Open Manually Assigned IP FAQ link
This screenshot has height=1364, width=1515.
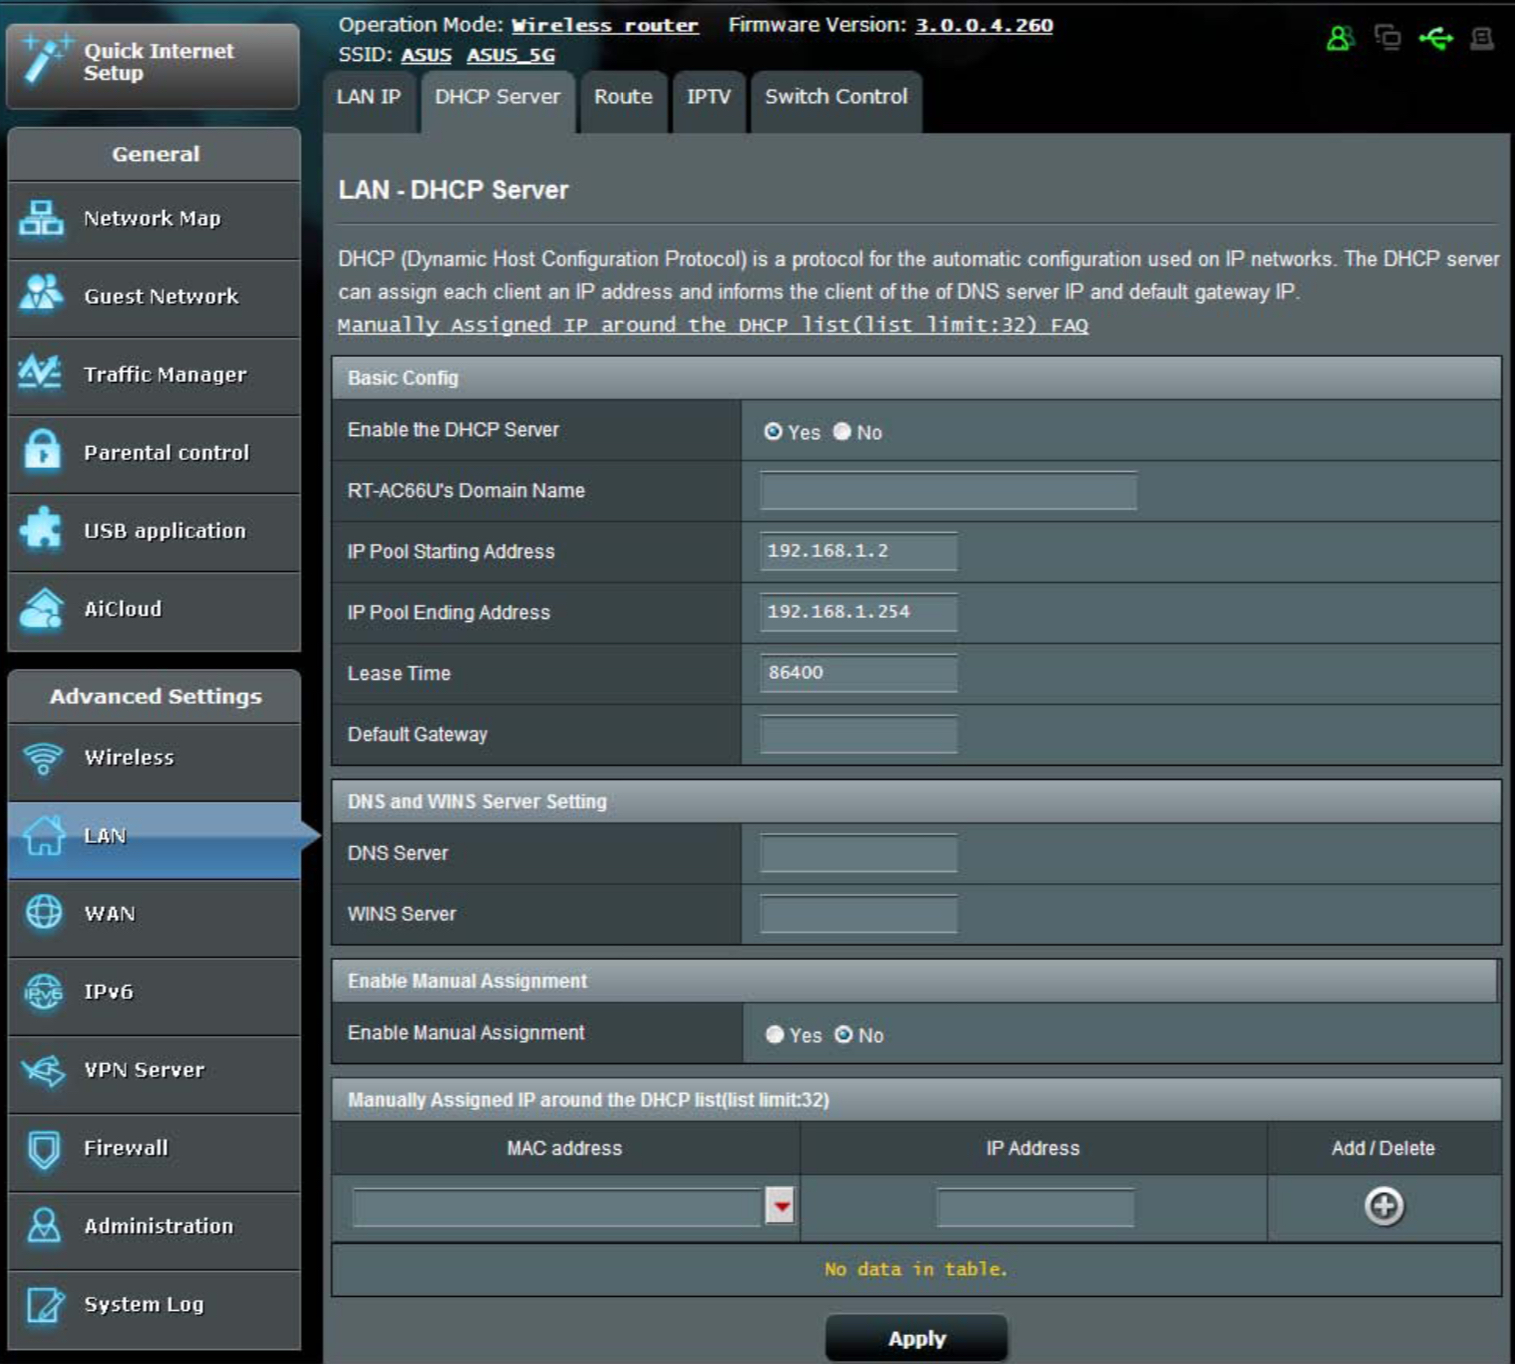(712, 325)
